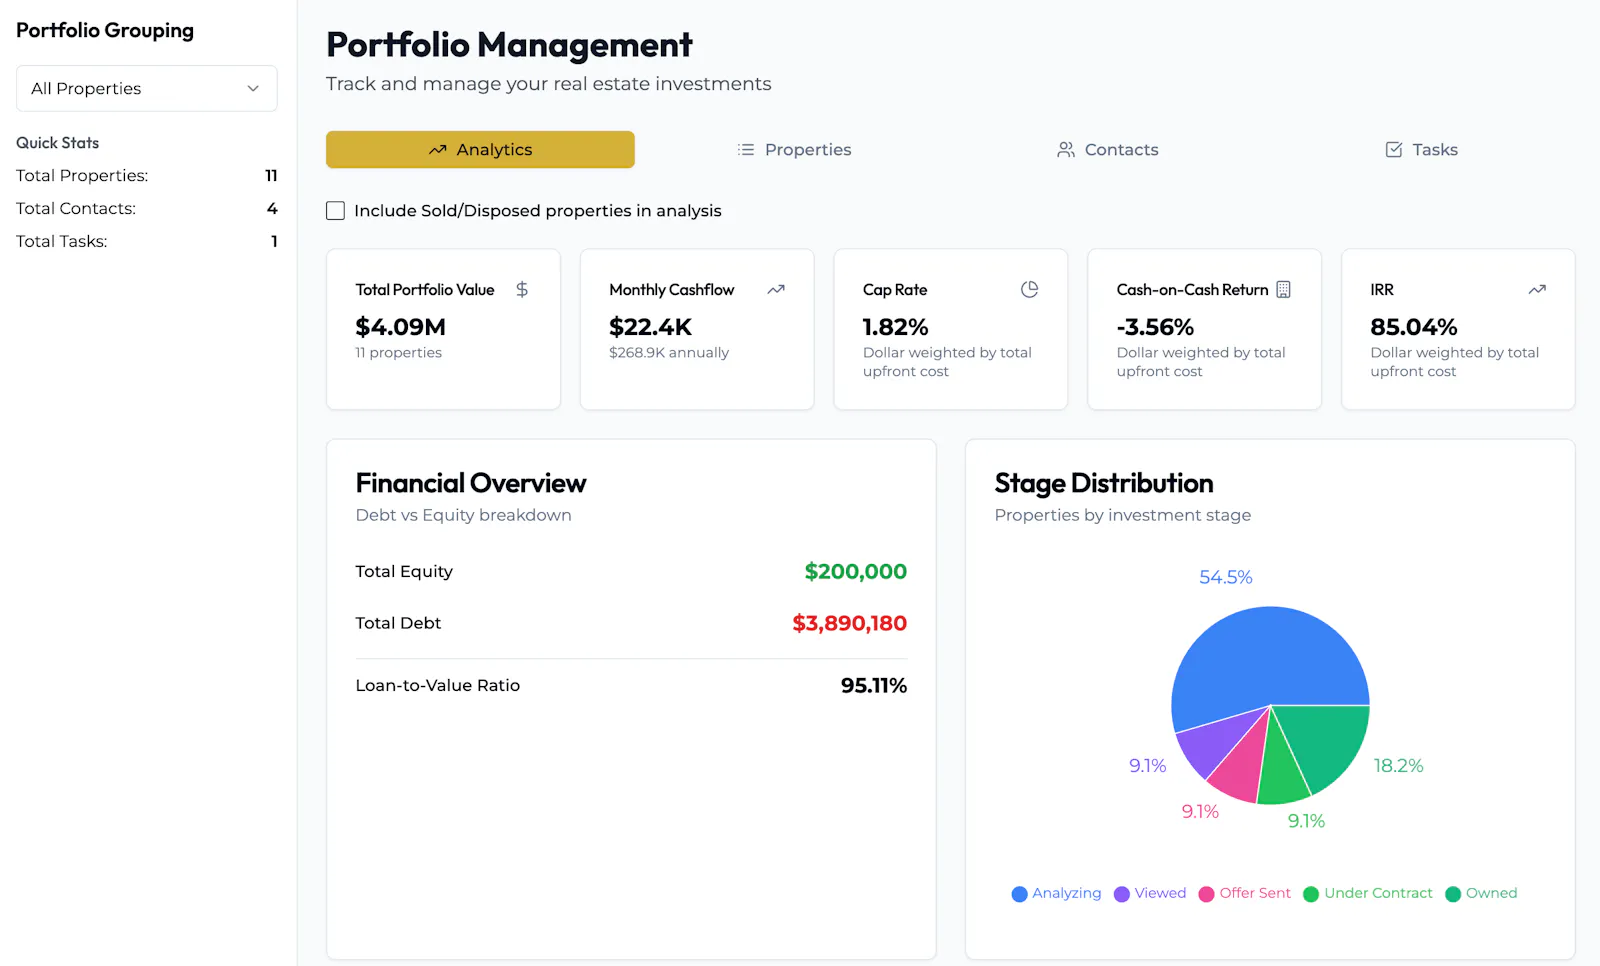Switch to the Analytics tab
Image resolution: width=1600 pixels, height=966 pixels.
(x=480, y=150)
